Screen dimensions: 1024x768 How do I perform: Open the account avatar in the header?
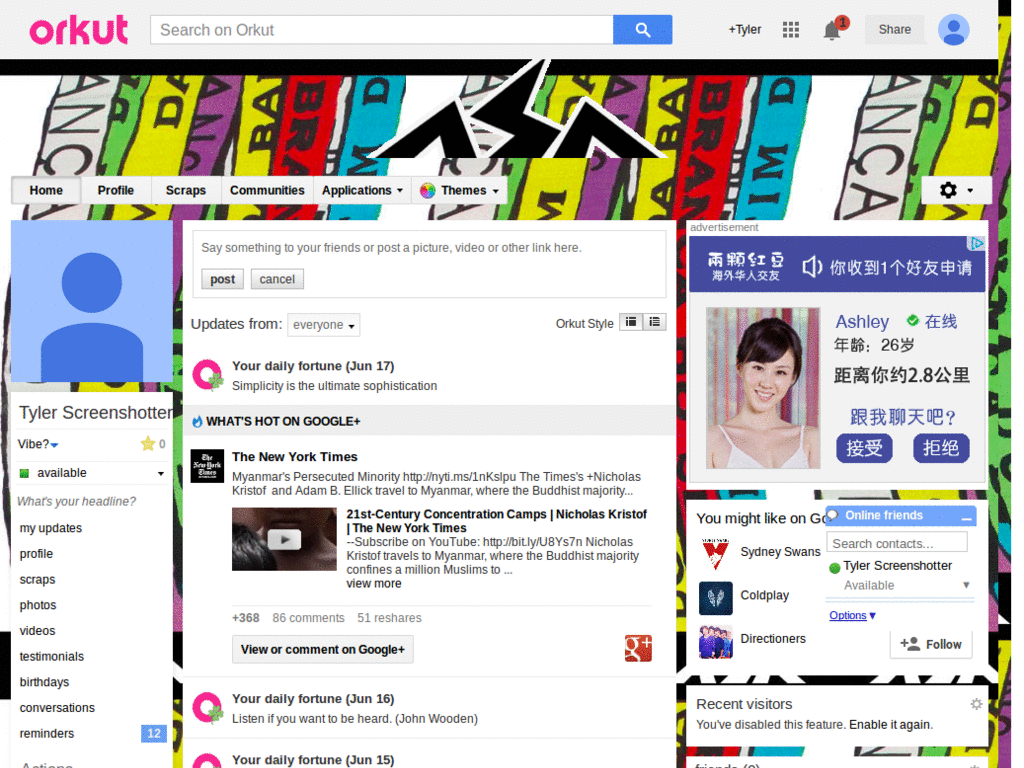click(953, 29)
